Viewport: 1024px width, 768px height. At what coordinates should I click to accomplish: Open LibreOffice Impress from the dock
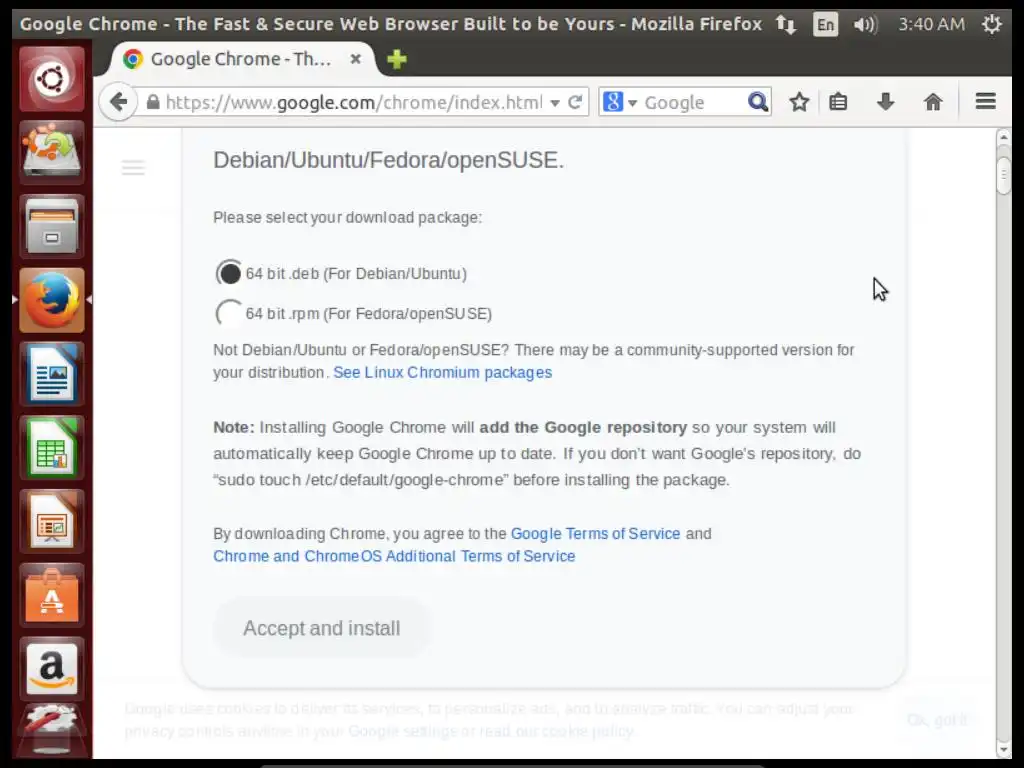pos(52,521)
